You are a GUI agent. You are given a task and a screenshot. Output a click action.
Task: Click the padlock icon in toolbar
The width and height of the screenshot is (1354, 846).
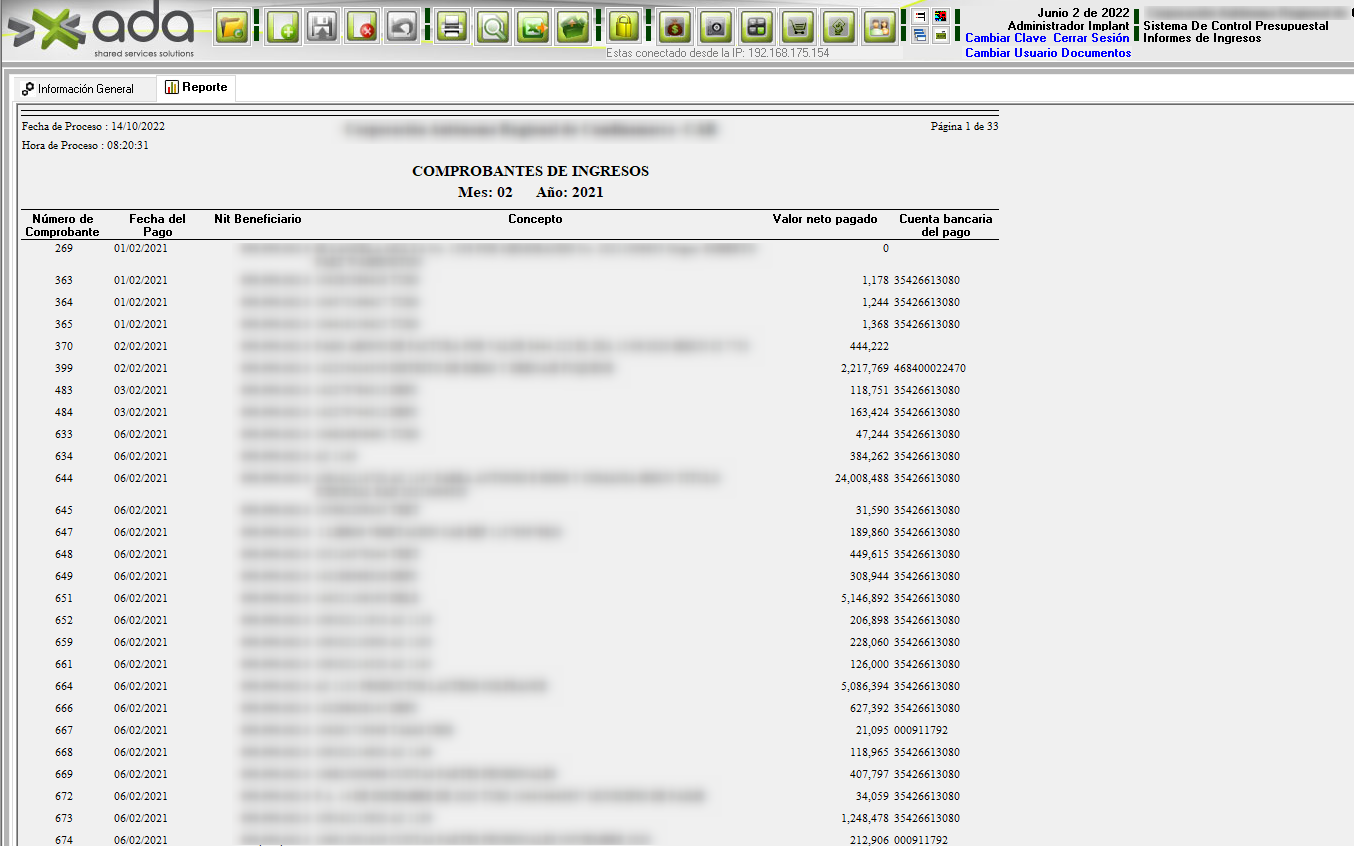pos(624,27)
